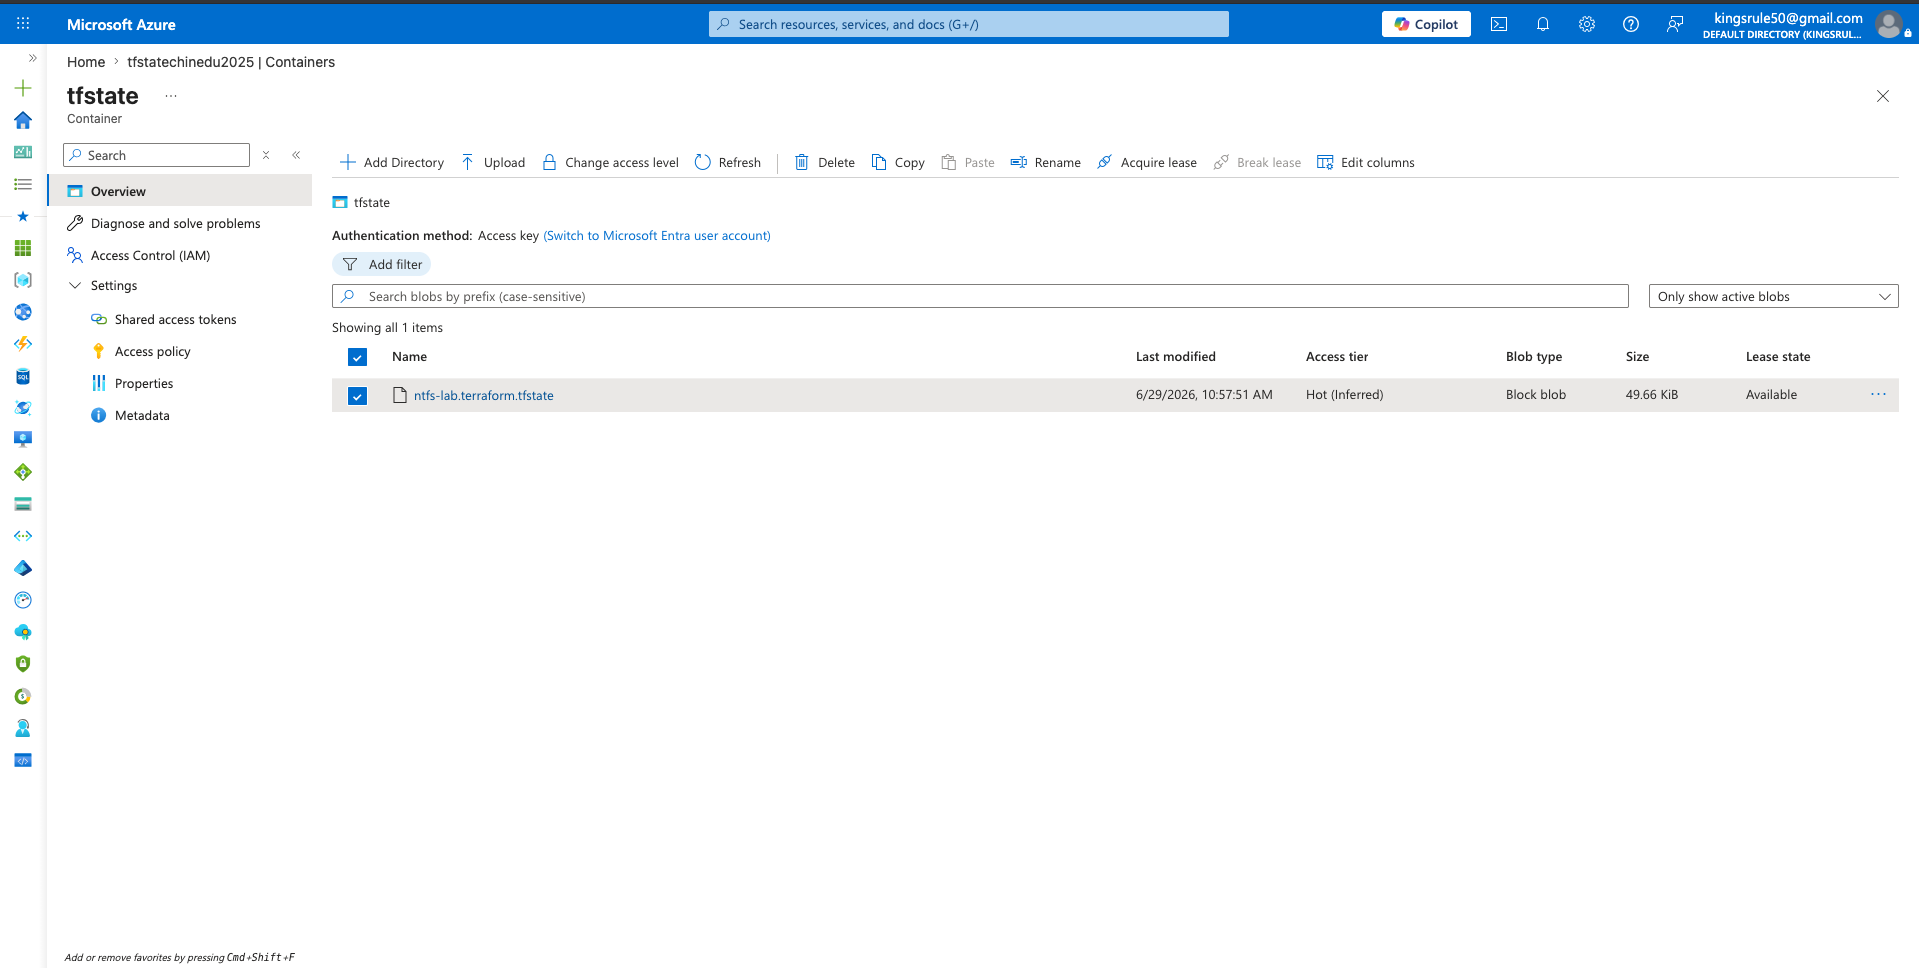Open Virtual networks icon in sidebar
Screen dimensions: 1919x968
(23, 536)
